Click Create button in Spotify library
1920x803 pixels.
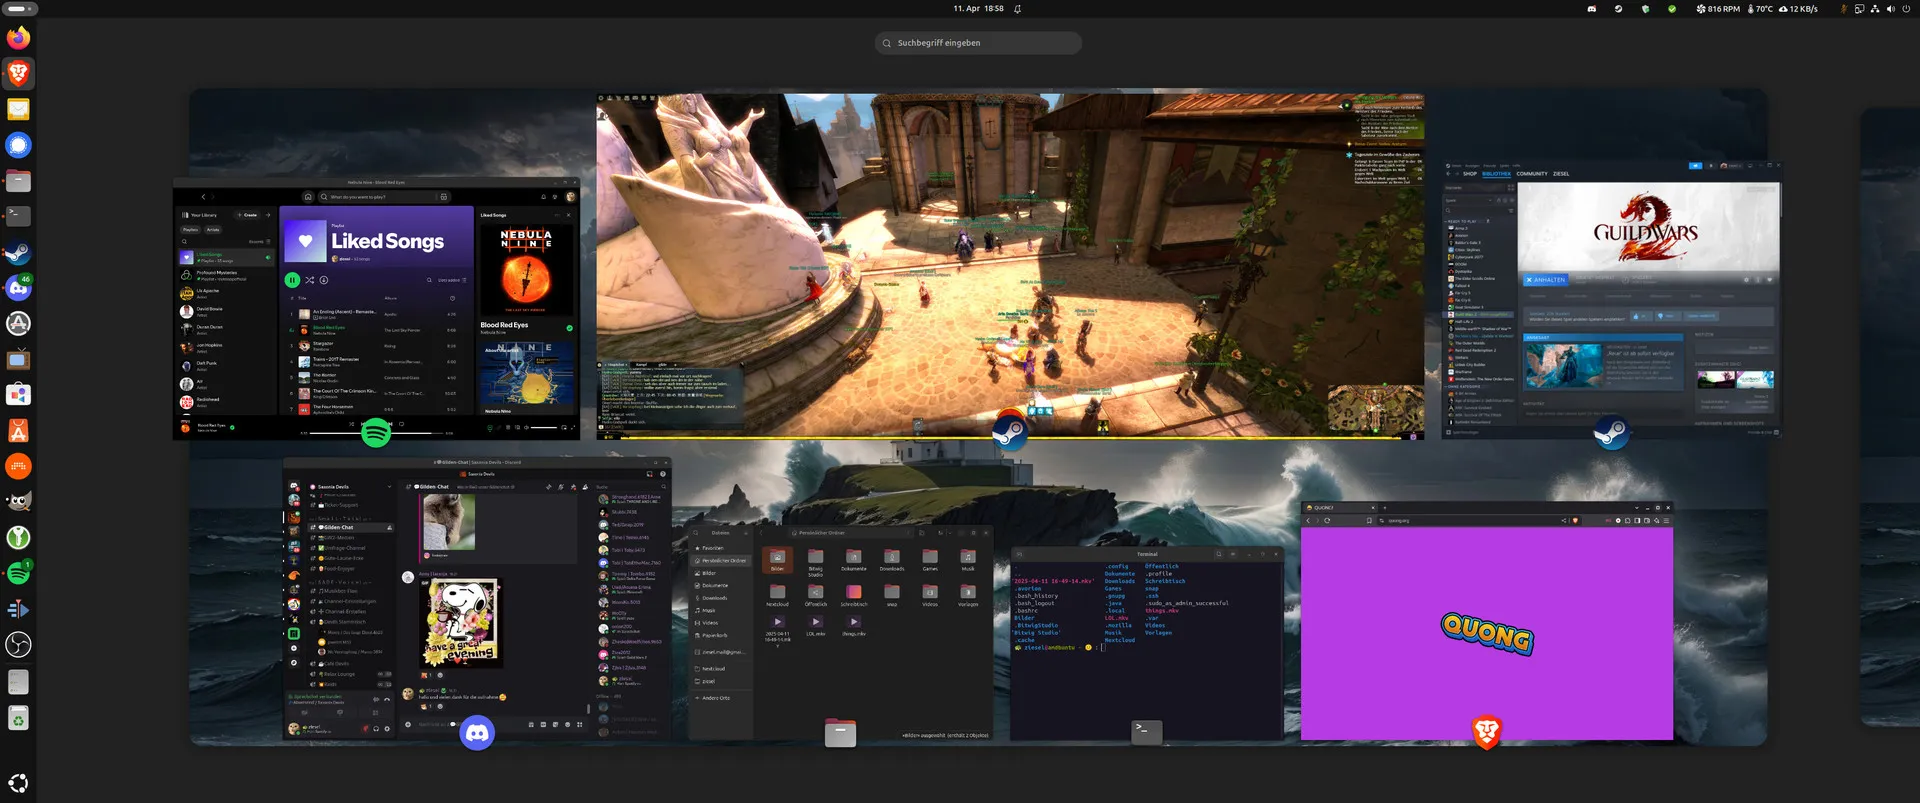tap(247, 215)
